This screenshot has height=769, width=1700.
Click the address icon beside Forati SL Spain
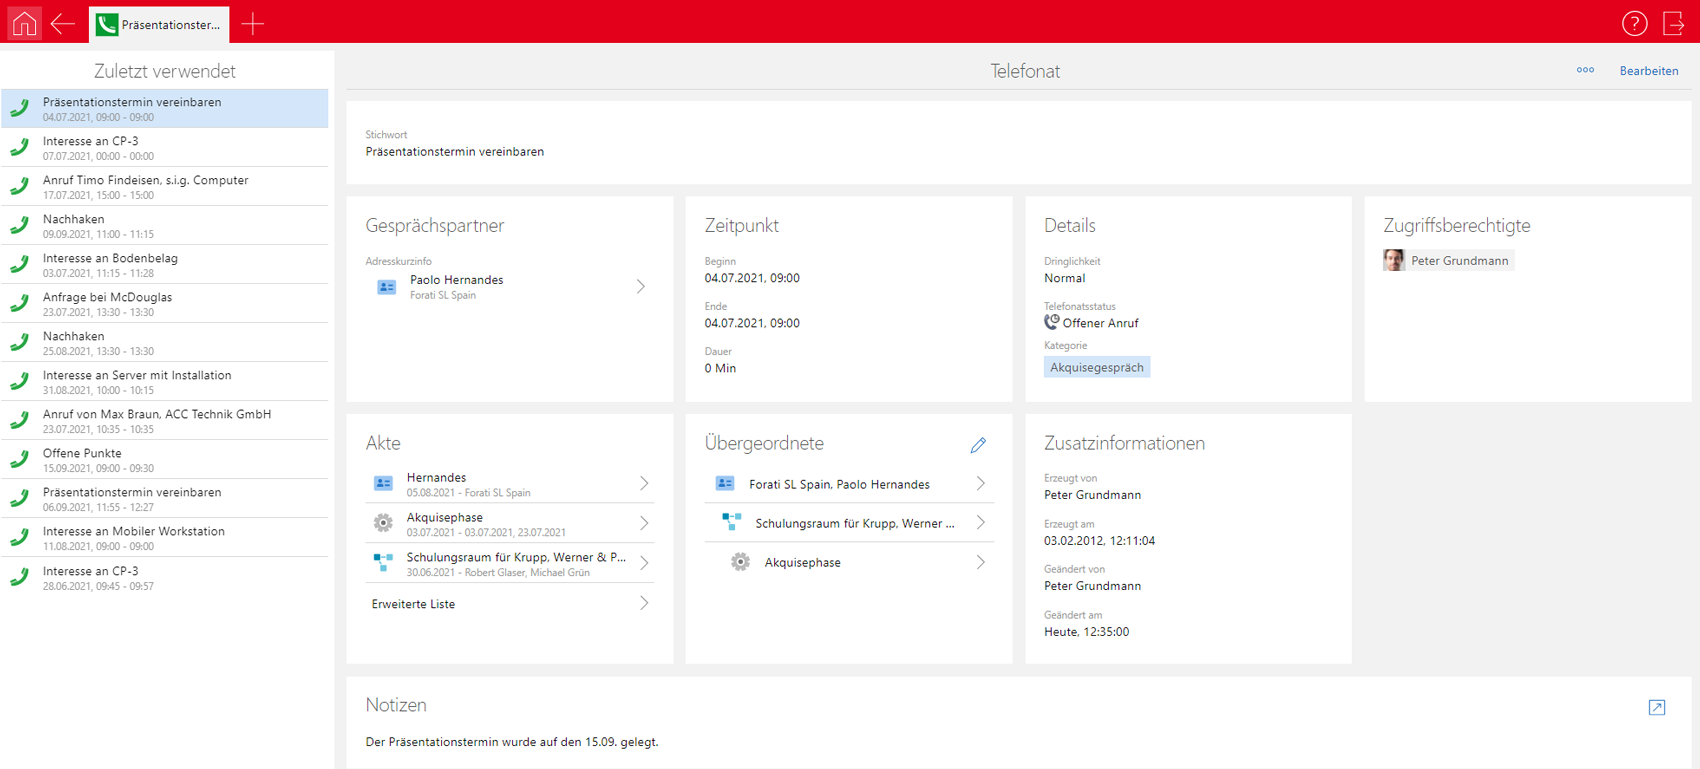click(x=725, y=484)
